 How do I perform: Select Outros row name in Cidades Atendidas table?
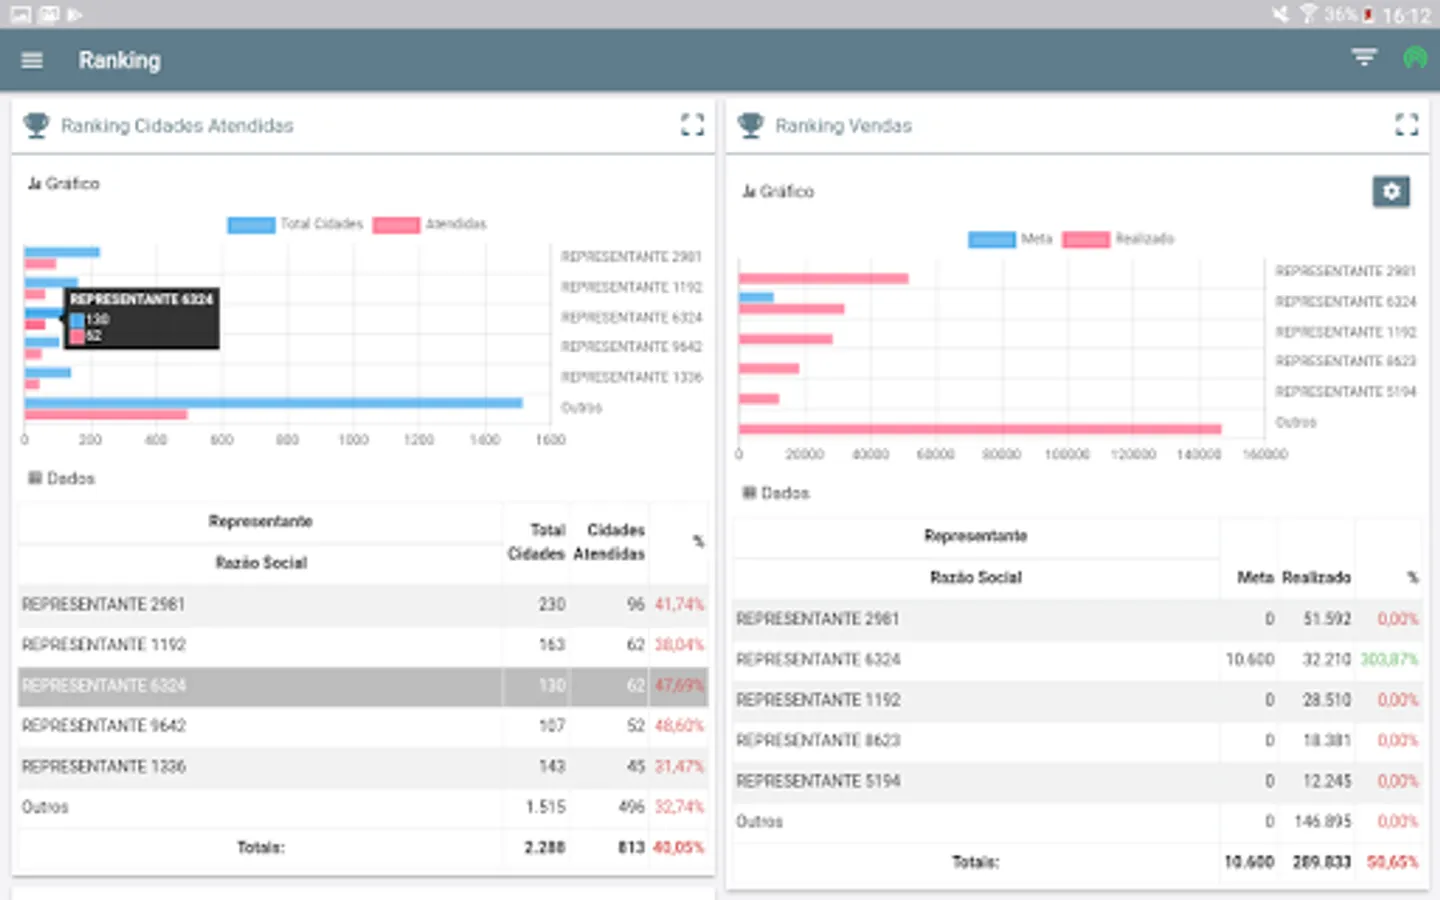pyautogui.click(x=45, y=807)
